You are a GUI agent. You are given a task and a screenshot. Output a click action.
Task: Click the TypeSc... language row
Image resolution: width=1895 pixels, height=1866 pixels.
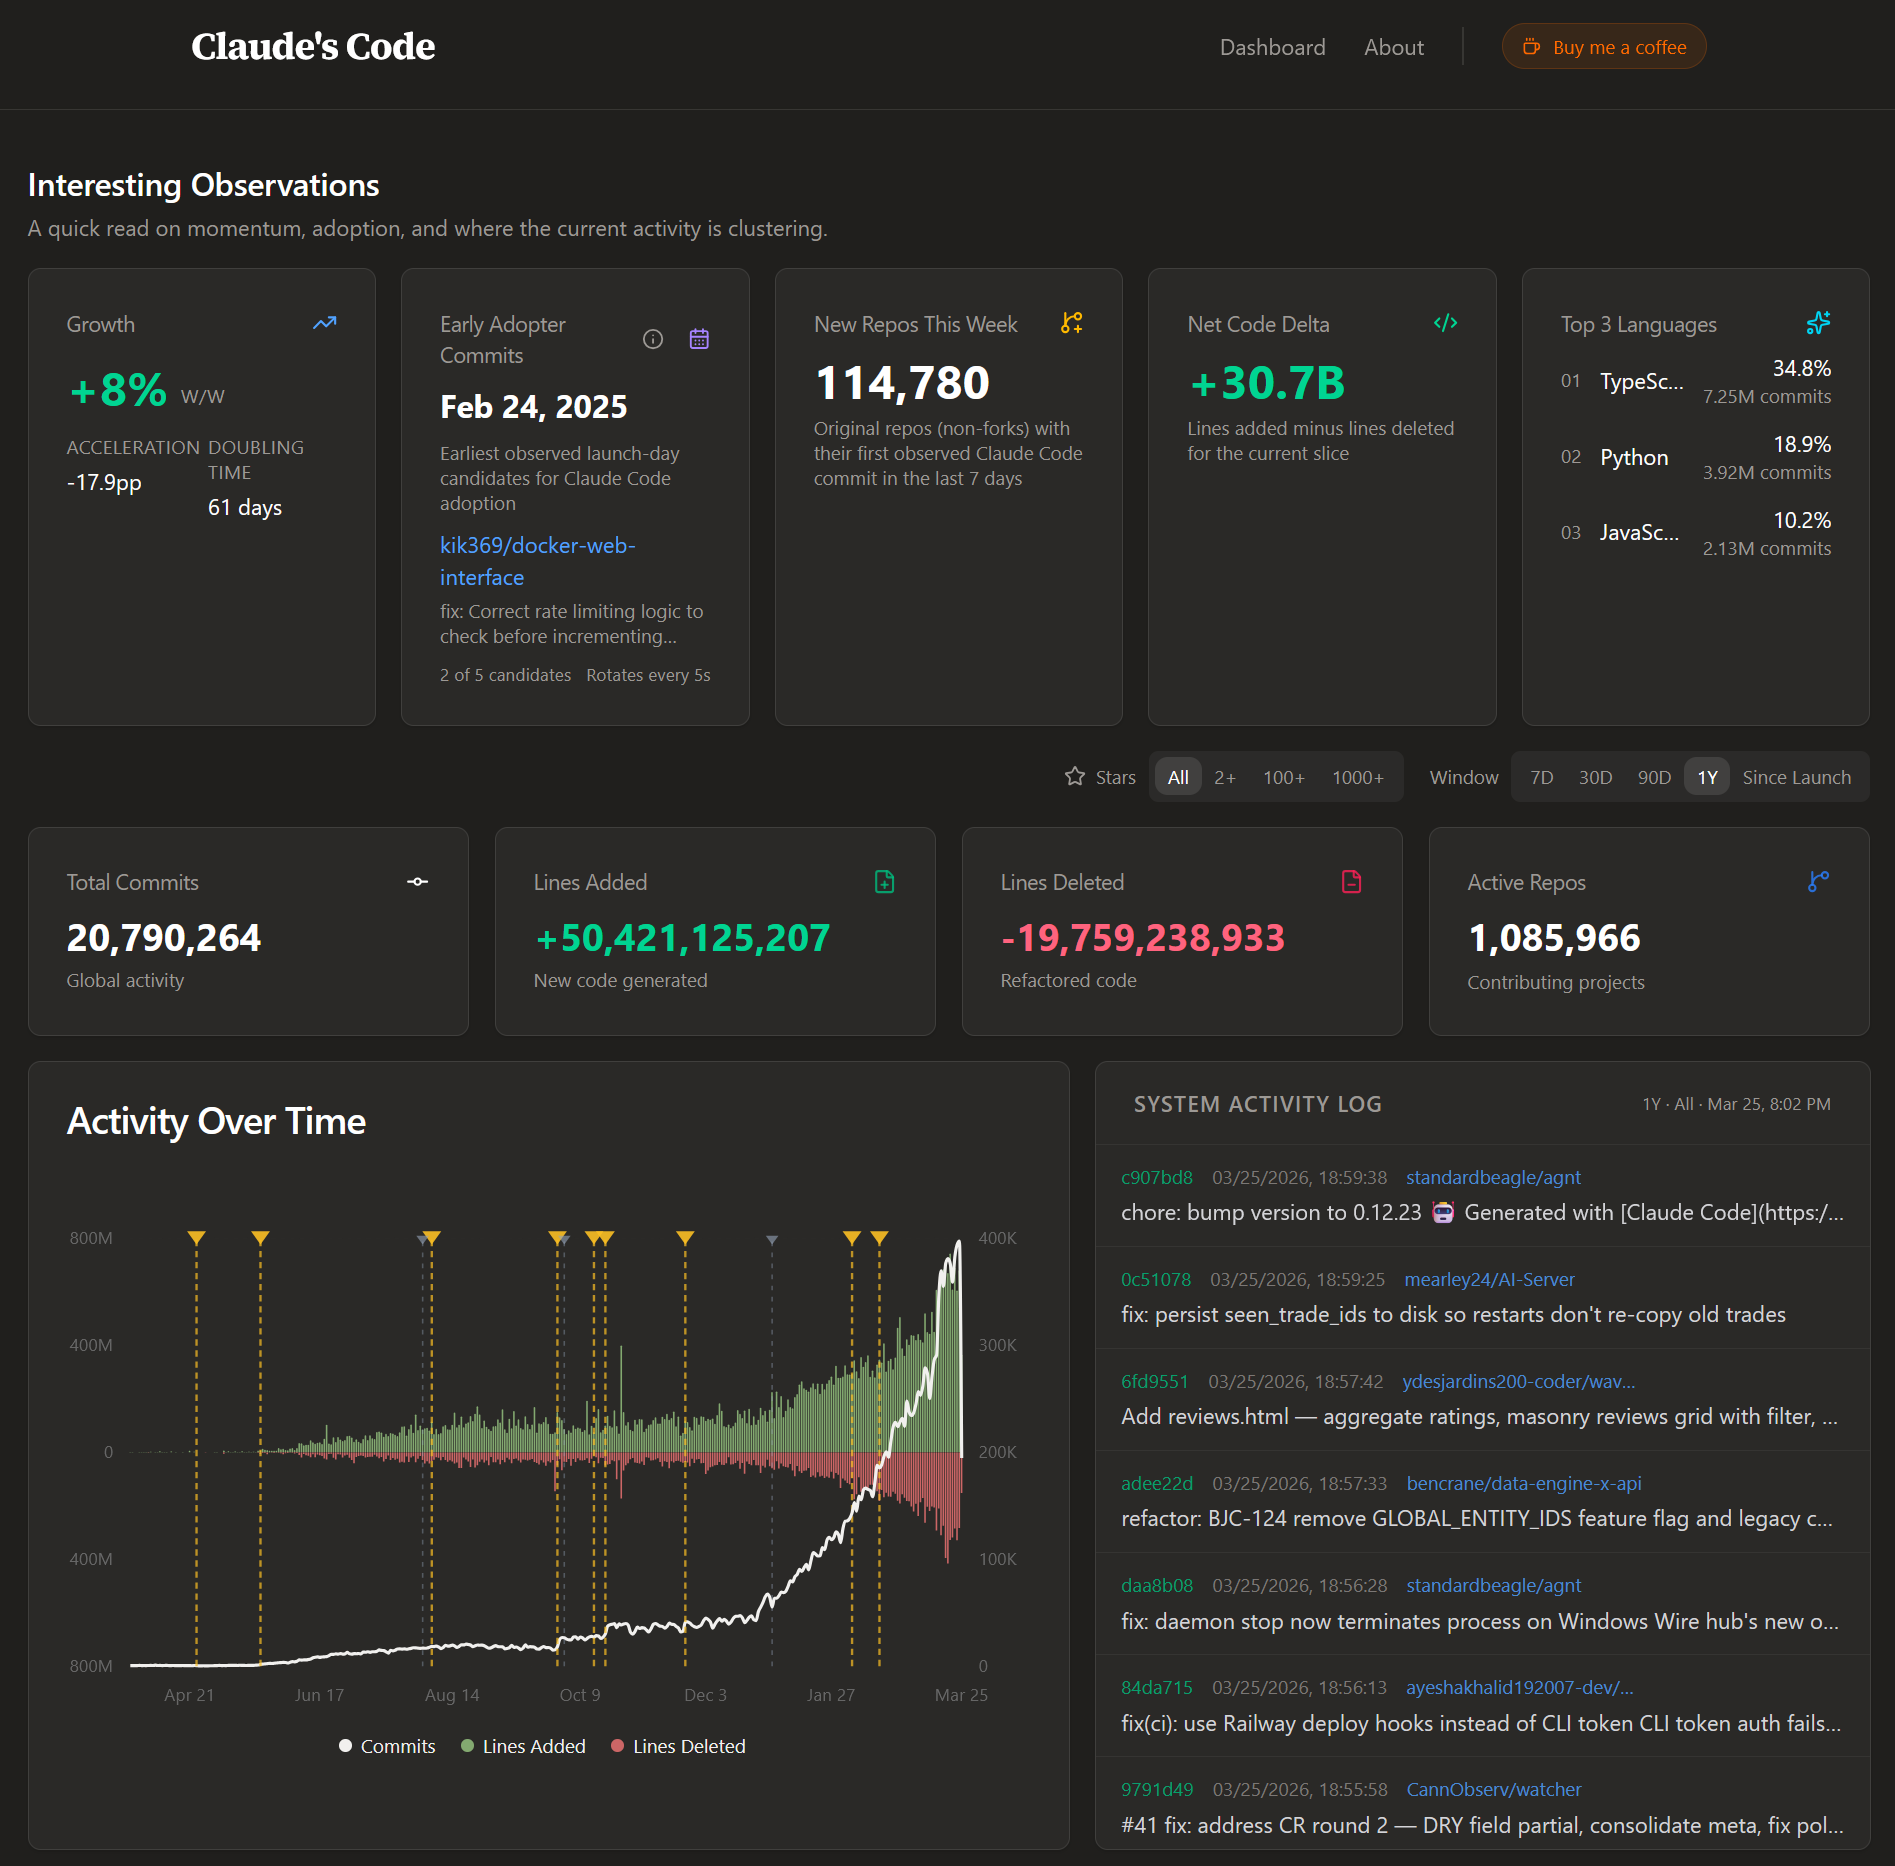click(1695, 382)
